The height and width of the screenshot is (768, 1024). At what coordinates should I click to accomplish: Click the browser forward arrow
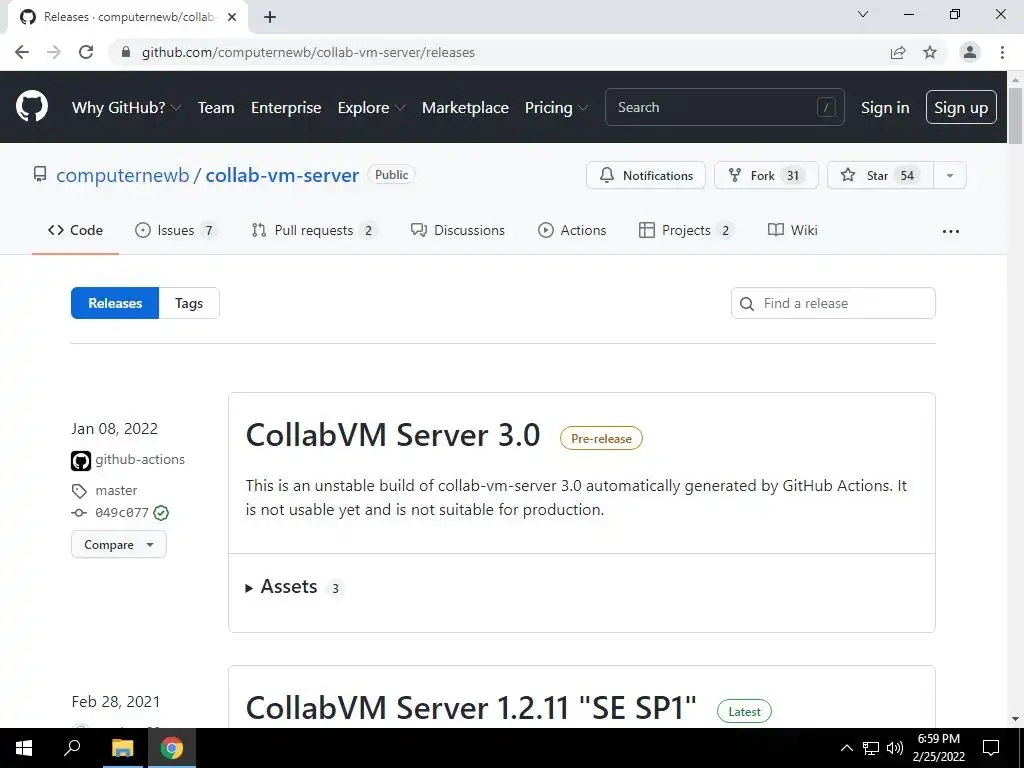click(54, 52)
